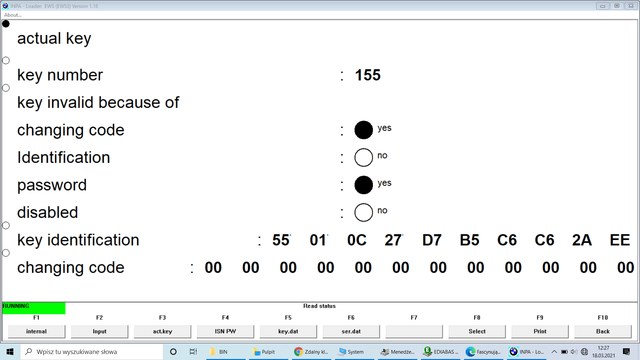Click key identification byte D7
The image size is (640, 360).
pos(432,240)
